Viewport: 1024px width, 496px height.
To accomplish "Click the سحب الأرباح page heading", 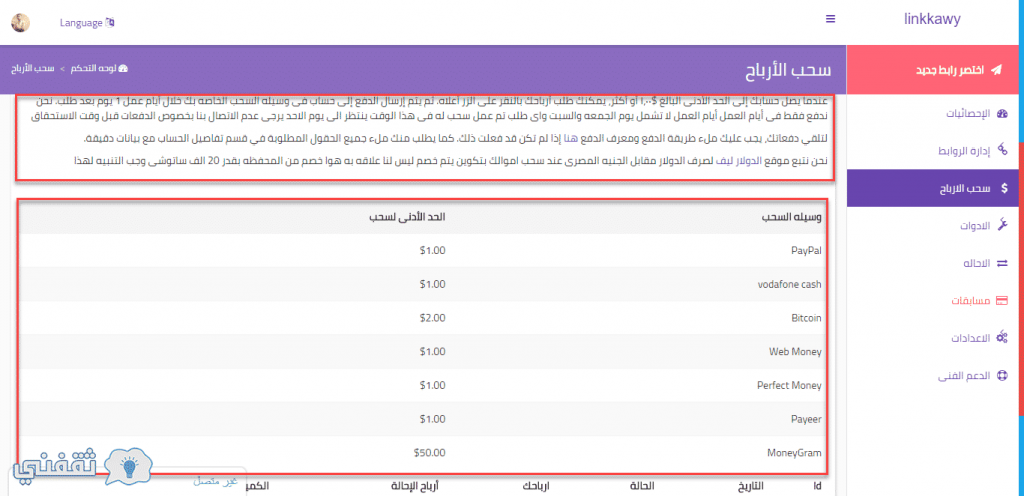I will tap(788, 70).
